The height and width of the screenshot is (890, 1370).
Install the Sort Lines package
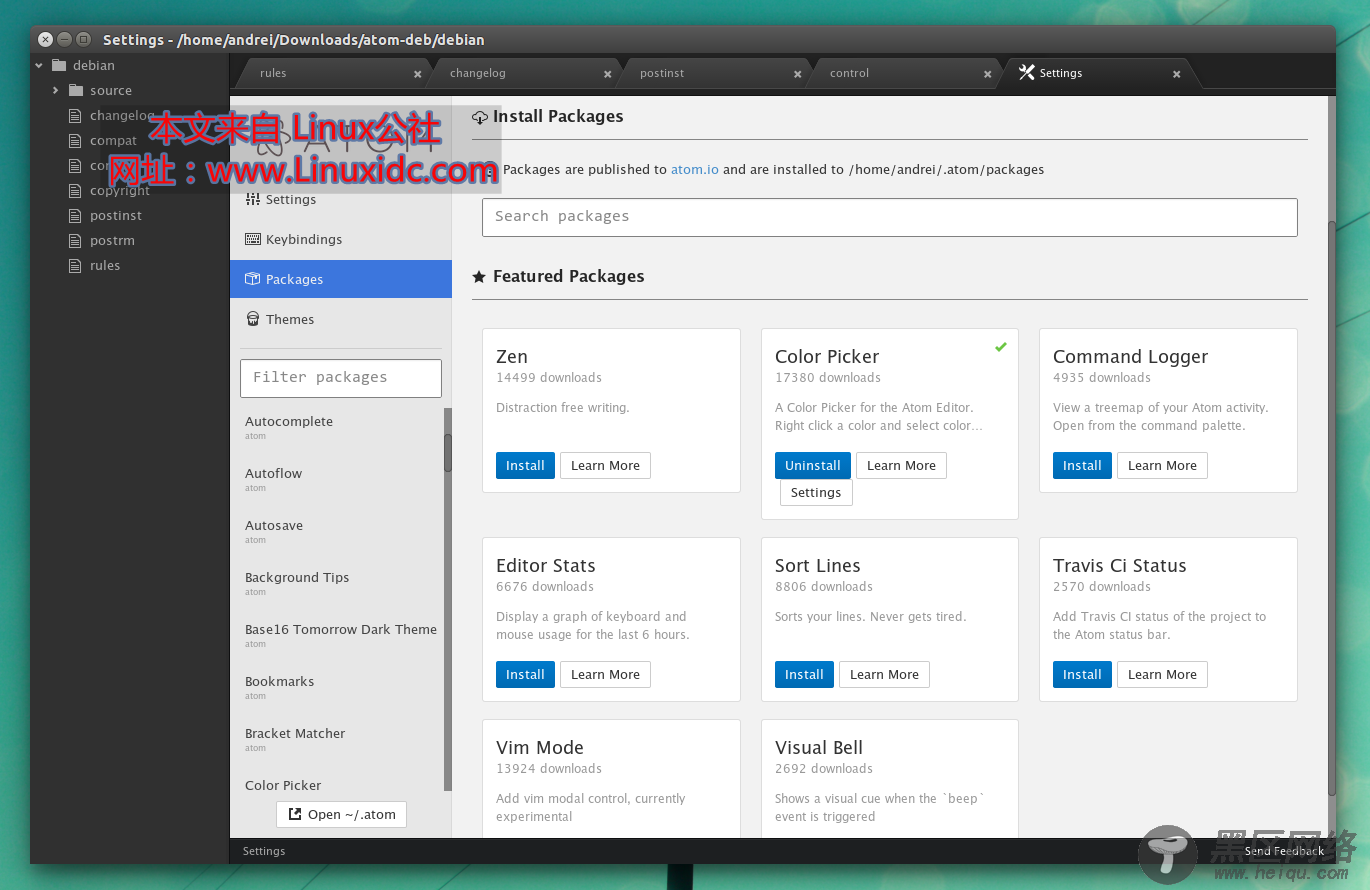(804, 675)
